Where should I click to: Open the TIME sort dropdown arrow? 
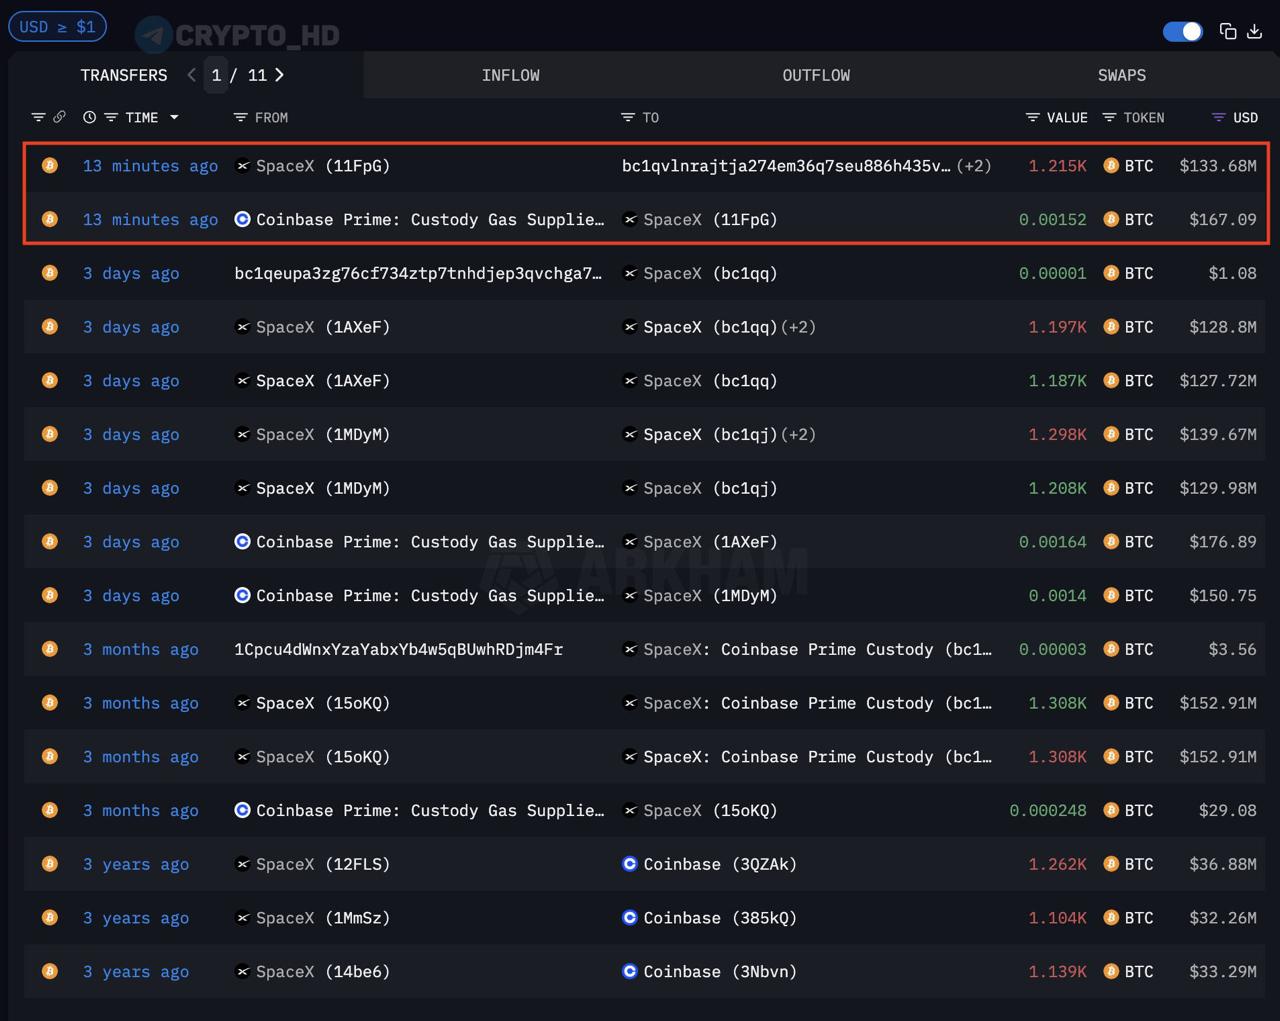[x=174, y=117]
